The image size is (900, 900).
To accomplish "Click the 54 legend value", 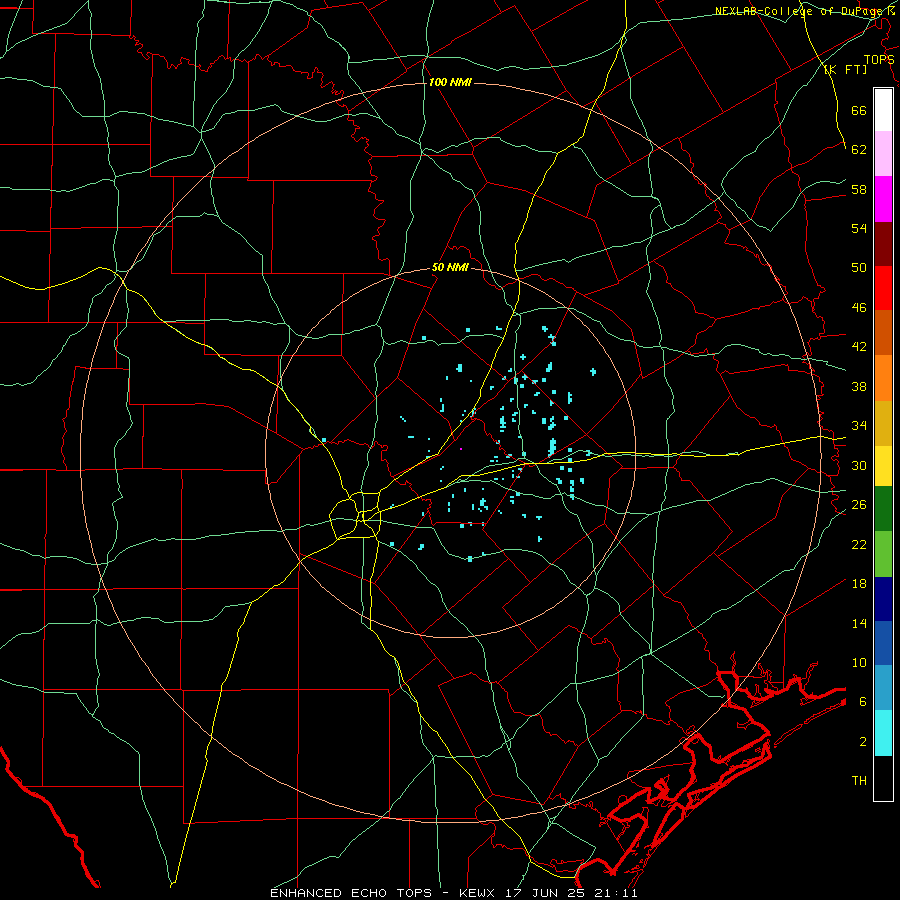I will 859,228.
